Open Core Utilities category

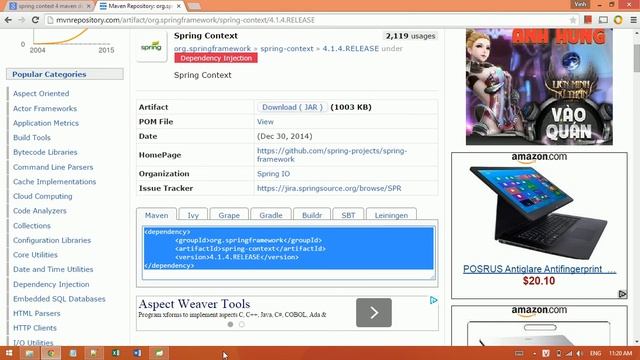(x=35, y=255)
